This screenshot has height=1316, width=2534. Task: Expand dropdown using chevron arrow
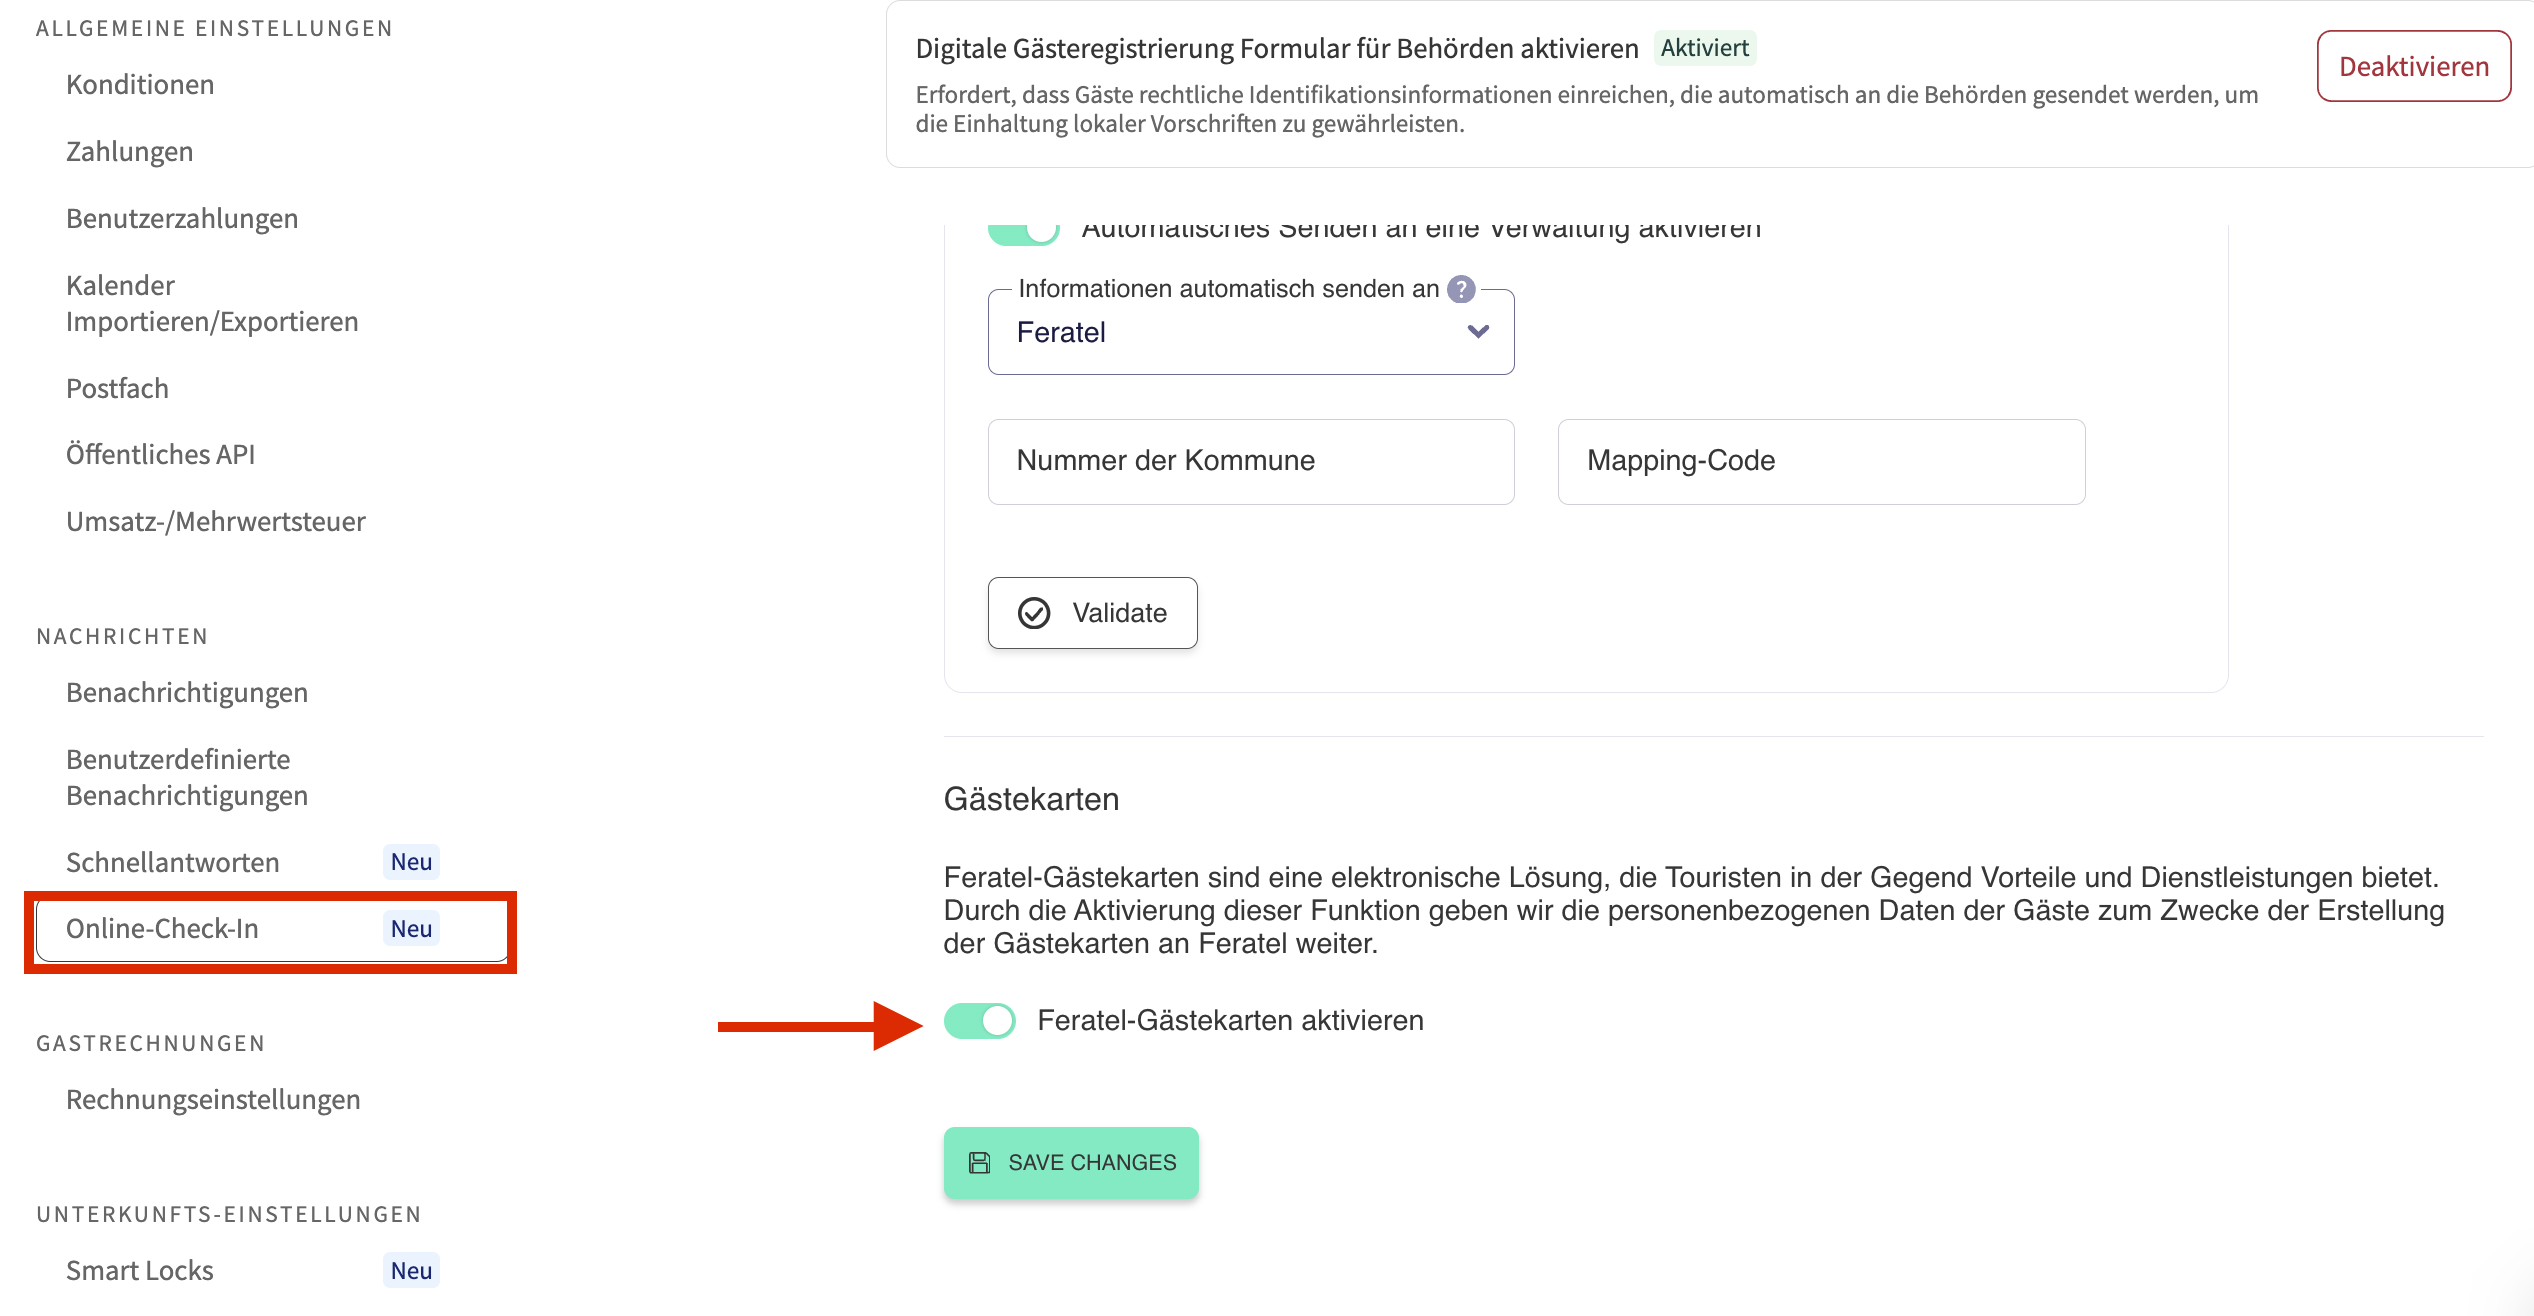[x=1478, y=332]
